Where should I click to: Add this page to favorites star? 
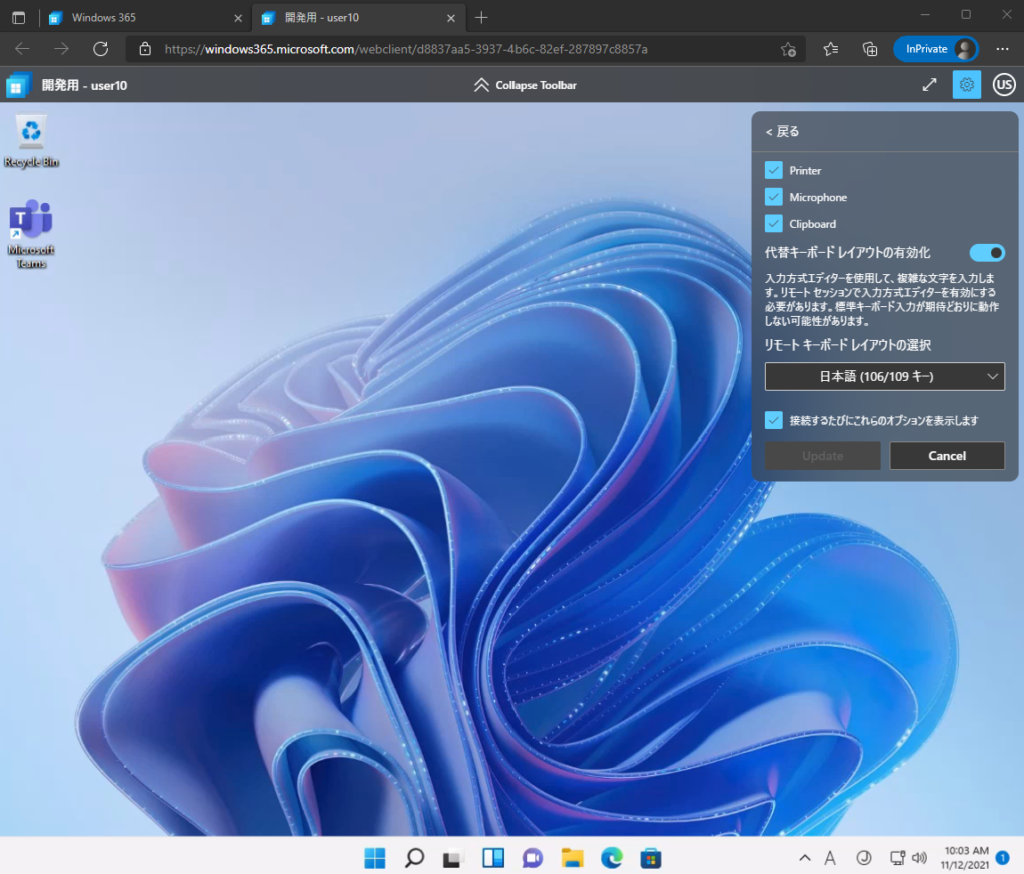pyautogui.click(x=788, y=49)
